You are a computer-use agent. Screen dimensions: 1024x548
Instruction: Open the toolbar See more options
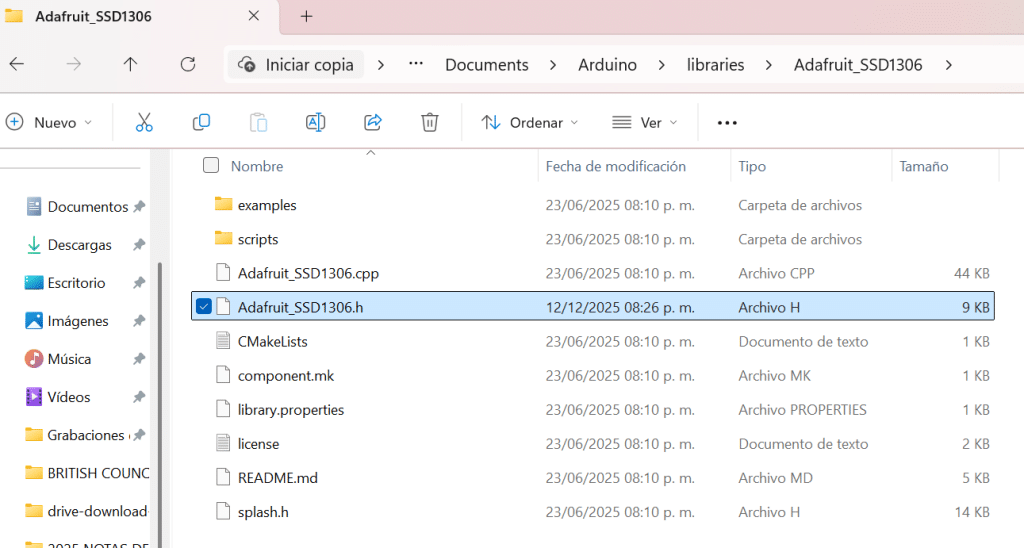coord(727,123)
